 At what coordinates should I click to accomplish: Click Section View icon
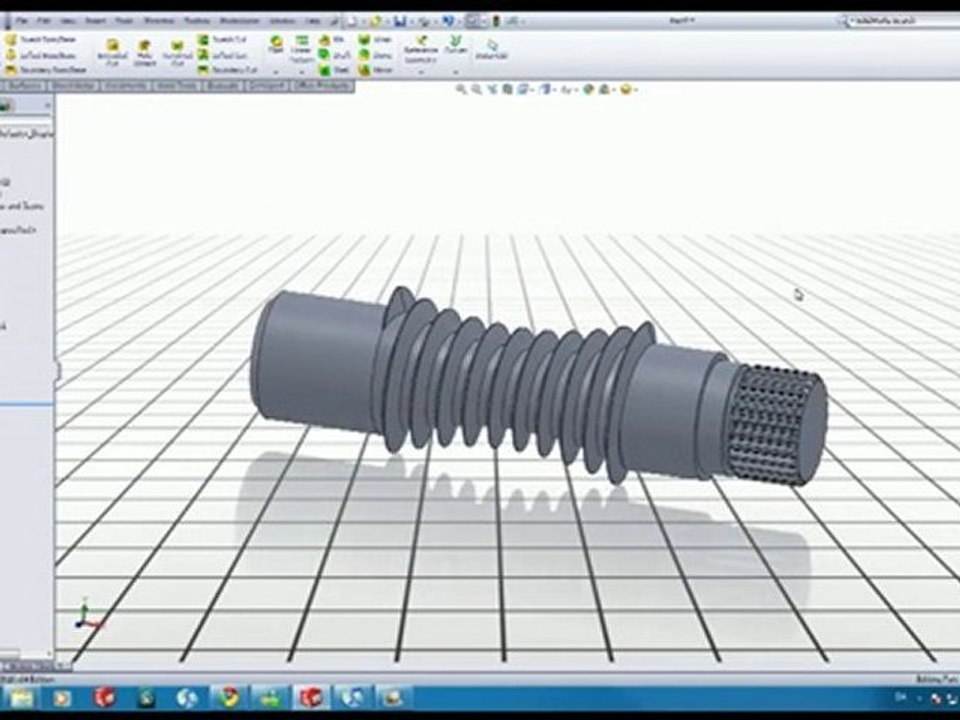508,89
